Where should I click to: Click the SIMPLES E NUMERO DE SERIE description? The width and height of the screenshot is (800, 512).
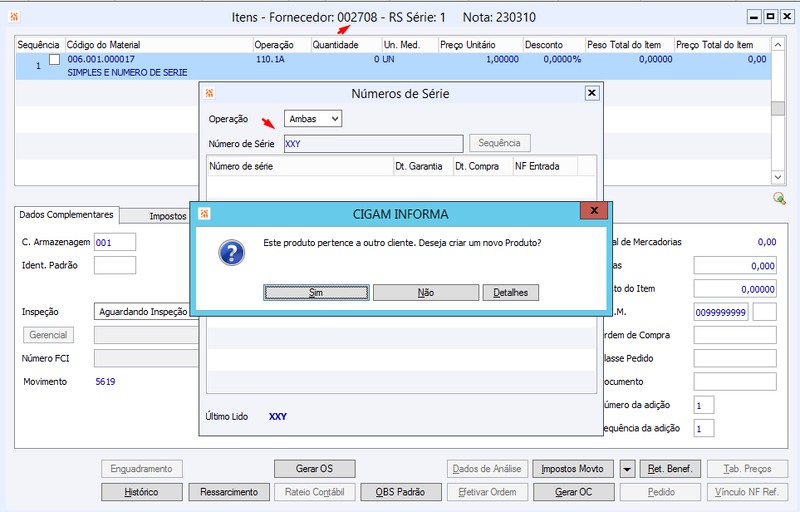pos(128,72)
